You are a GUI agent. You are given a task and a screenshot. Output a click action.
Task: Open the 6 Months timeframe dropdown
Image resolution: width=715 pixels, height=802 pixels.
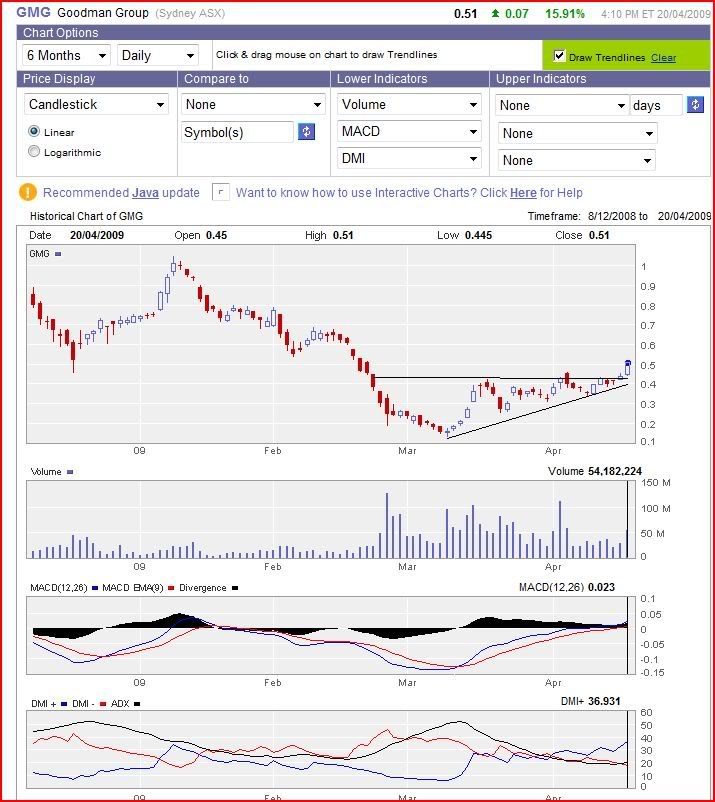[x=66, y=55]
